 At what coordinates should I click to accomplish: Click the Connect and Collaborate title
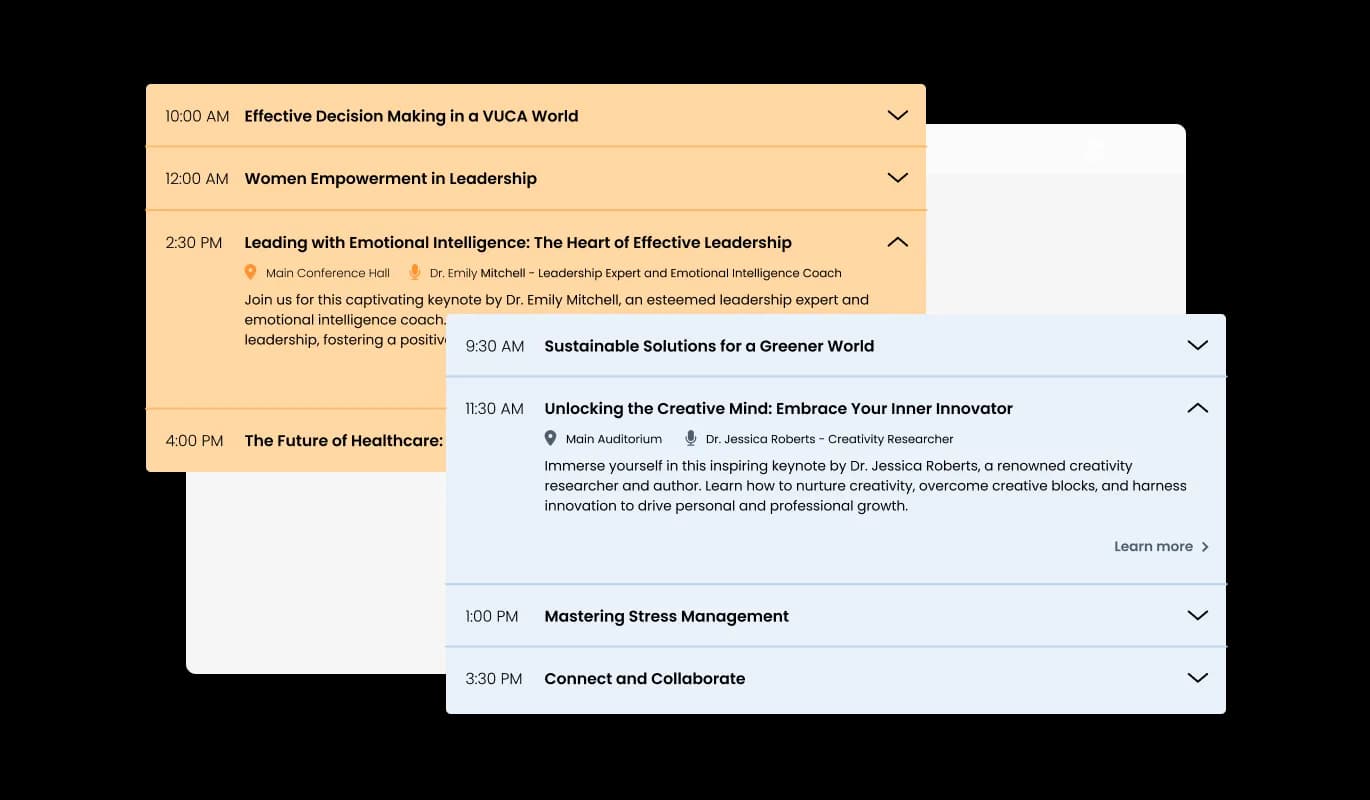644,678
